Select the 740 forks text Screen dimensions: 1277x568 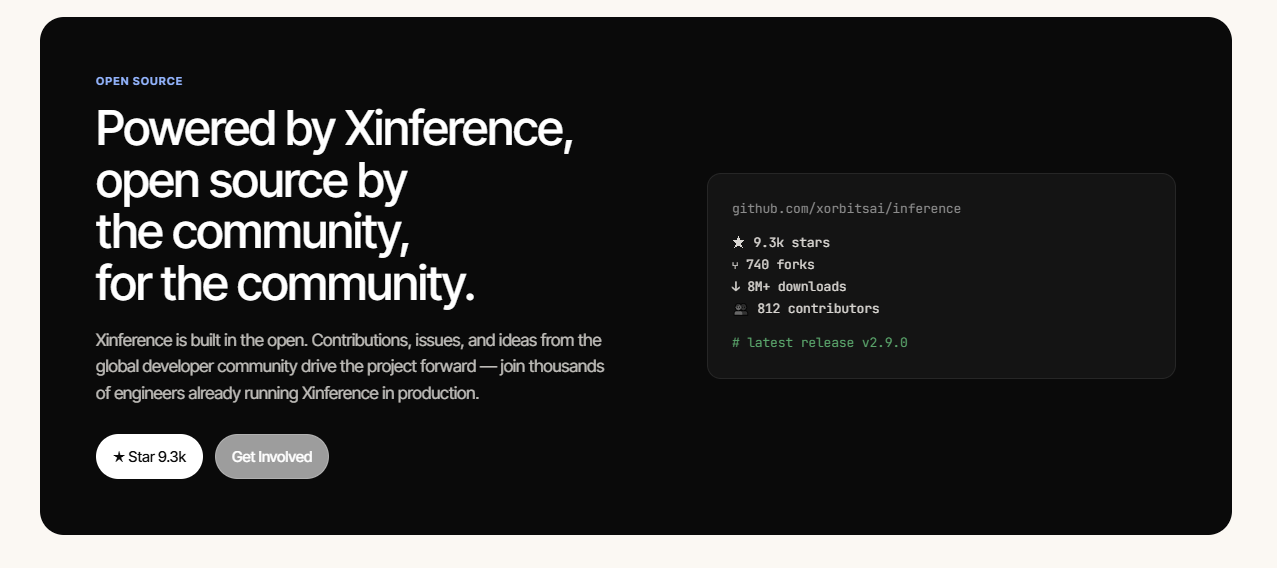pos(780,265)
